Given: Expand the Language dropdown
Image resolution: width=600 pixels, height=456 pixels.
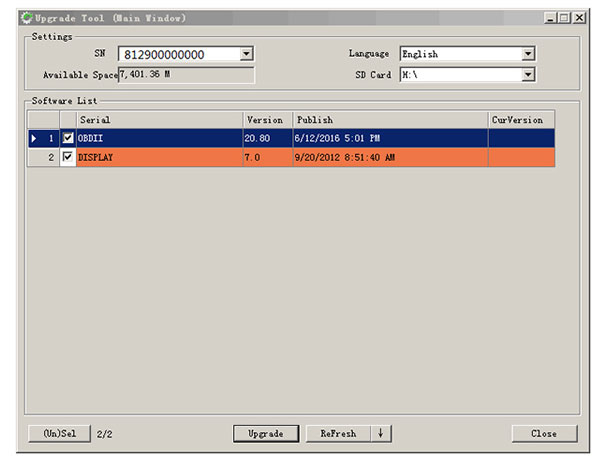Looking at the screenshot, I should click(527, 54).
